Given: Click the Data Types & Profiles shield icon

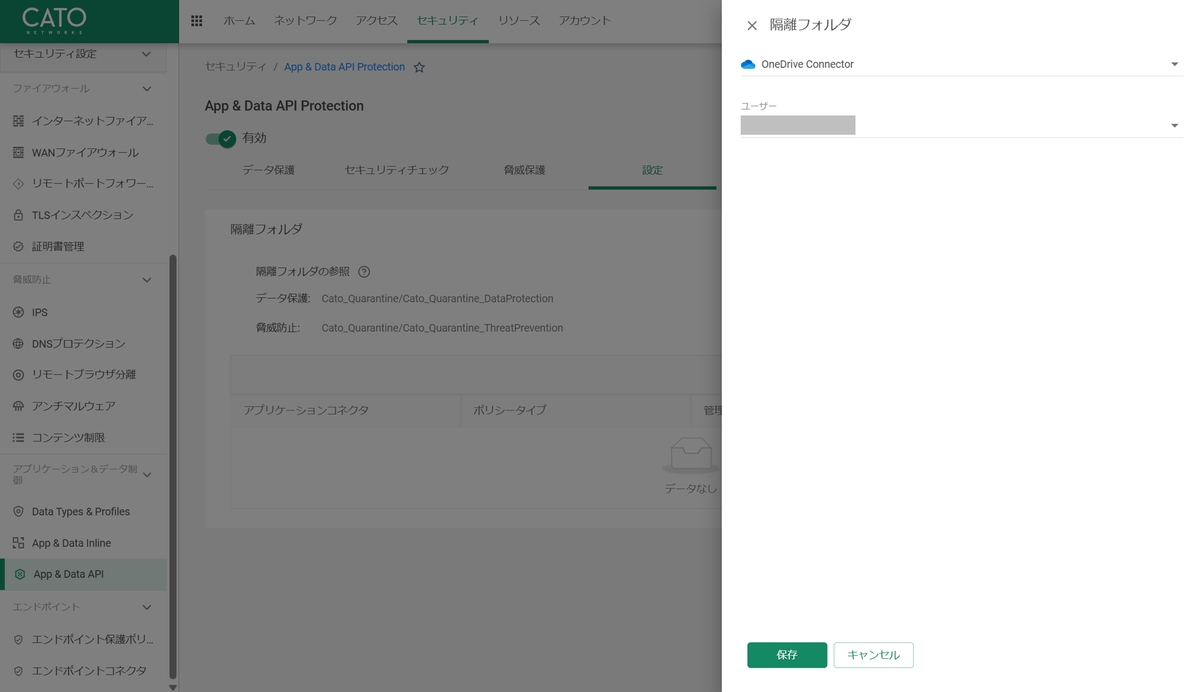Looking at the screenshot, I should pos(18,512).
